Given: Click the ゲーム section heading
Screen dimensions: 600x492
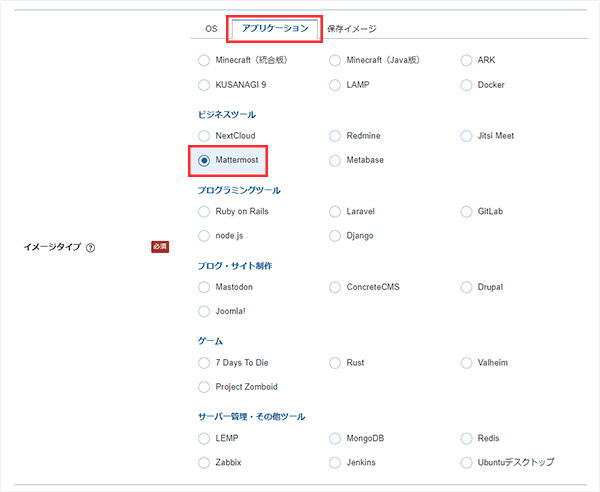Looking at the screenshot, I should click(210, 341).
